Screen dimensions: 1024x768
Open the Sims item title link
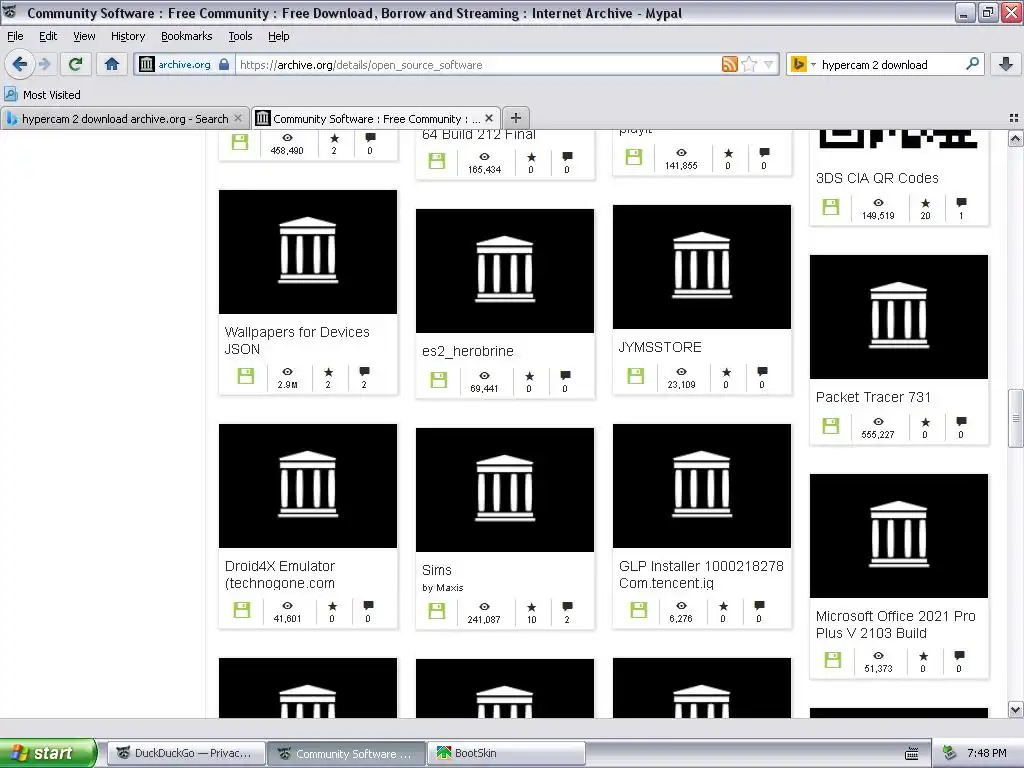(x=436, y=569)
